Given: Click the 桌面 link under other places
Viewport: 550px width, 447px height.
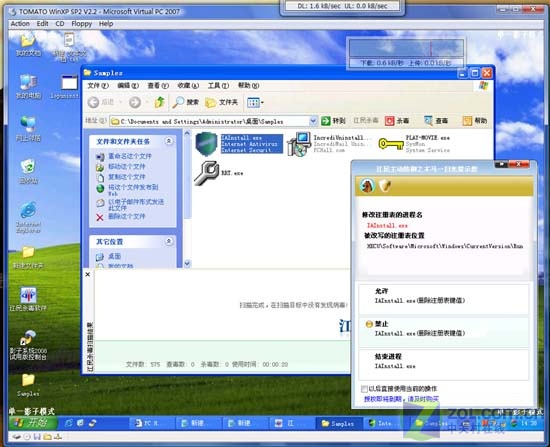Looking at the screenshot, I should 115,256.
